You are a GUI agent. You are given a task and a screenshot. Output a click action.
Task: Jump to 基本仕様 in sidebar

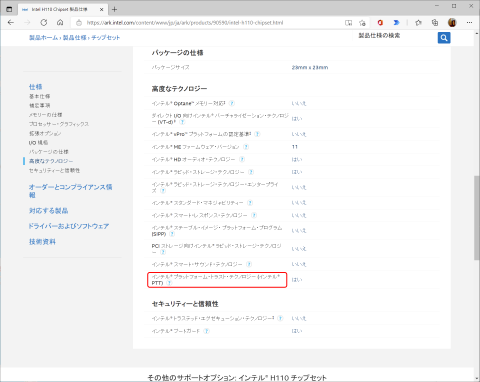pyautogui.click(x=39, y=96)
